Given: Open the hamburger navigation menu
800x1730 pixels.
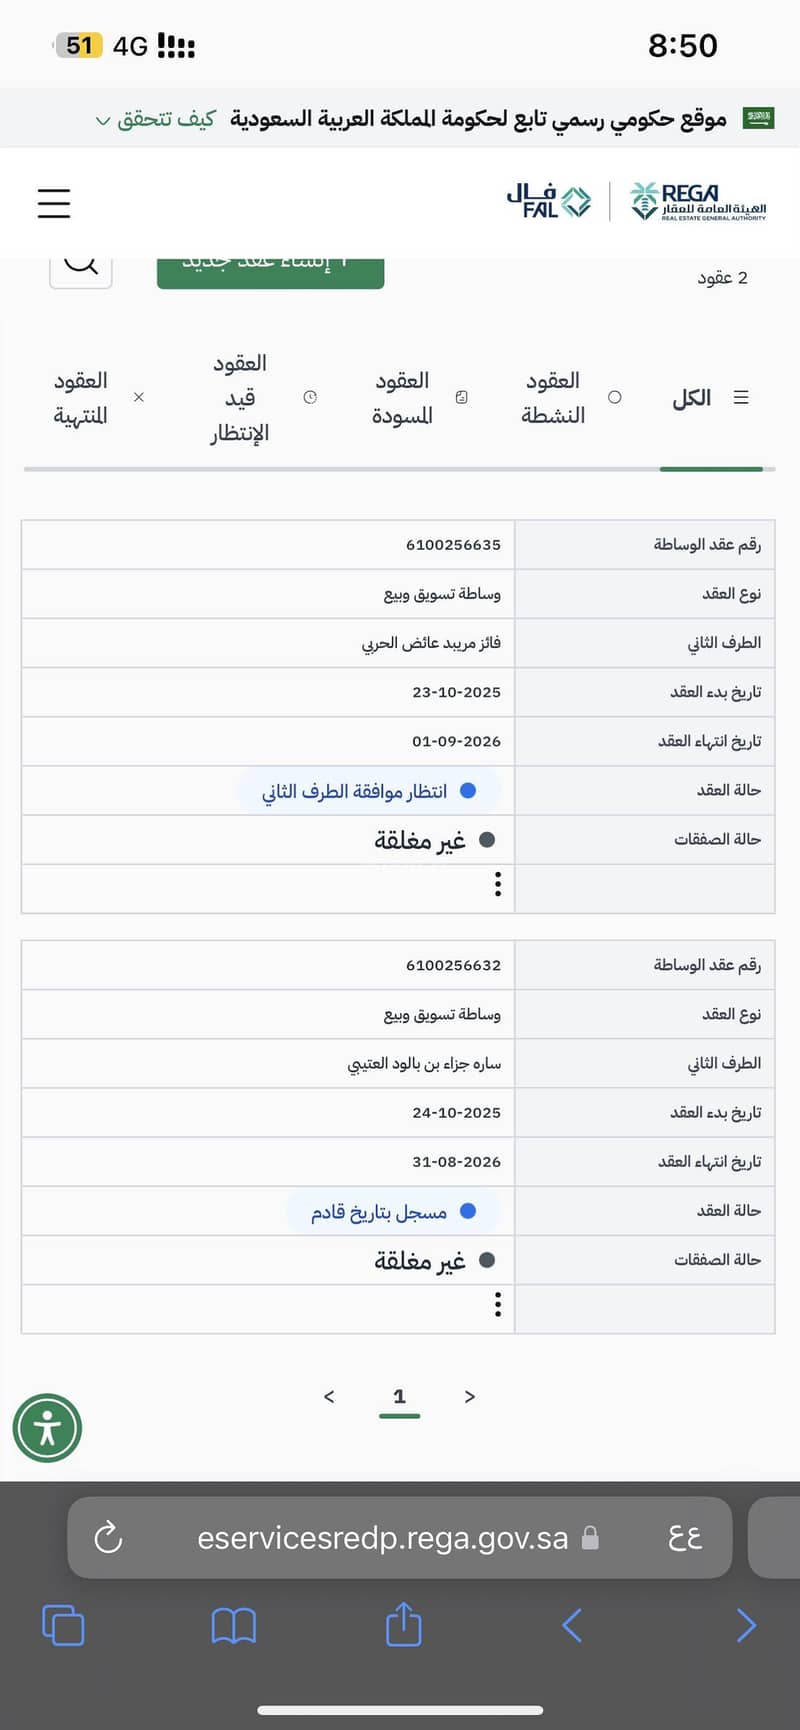Looking at the screenshot, I should point(54,203).
